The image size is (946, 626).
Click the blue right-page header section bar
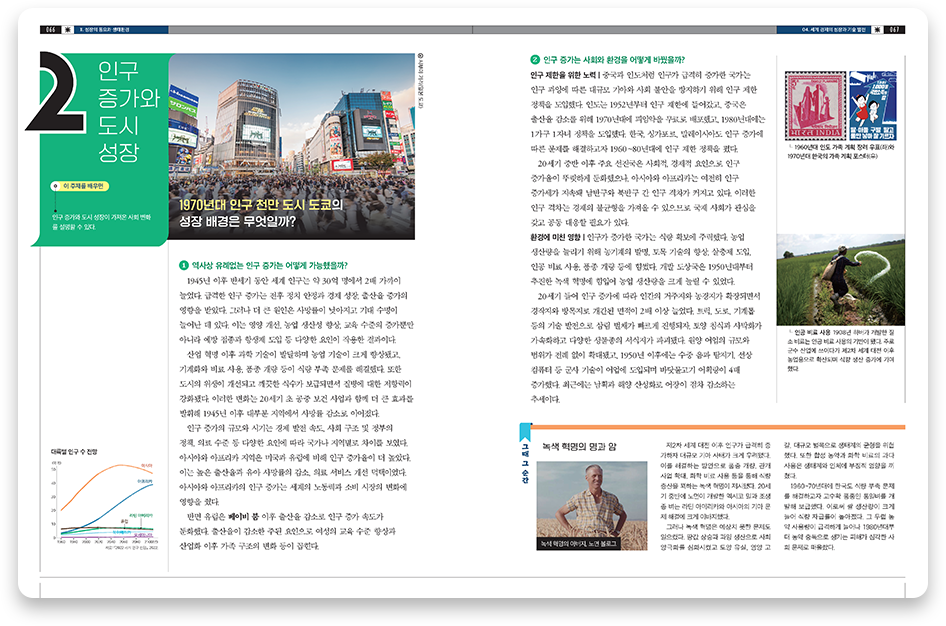(824, 30)
